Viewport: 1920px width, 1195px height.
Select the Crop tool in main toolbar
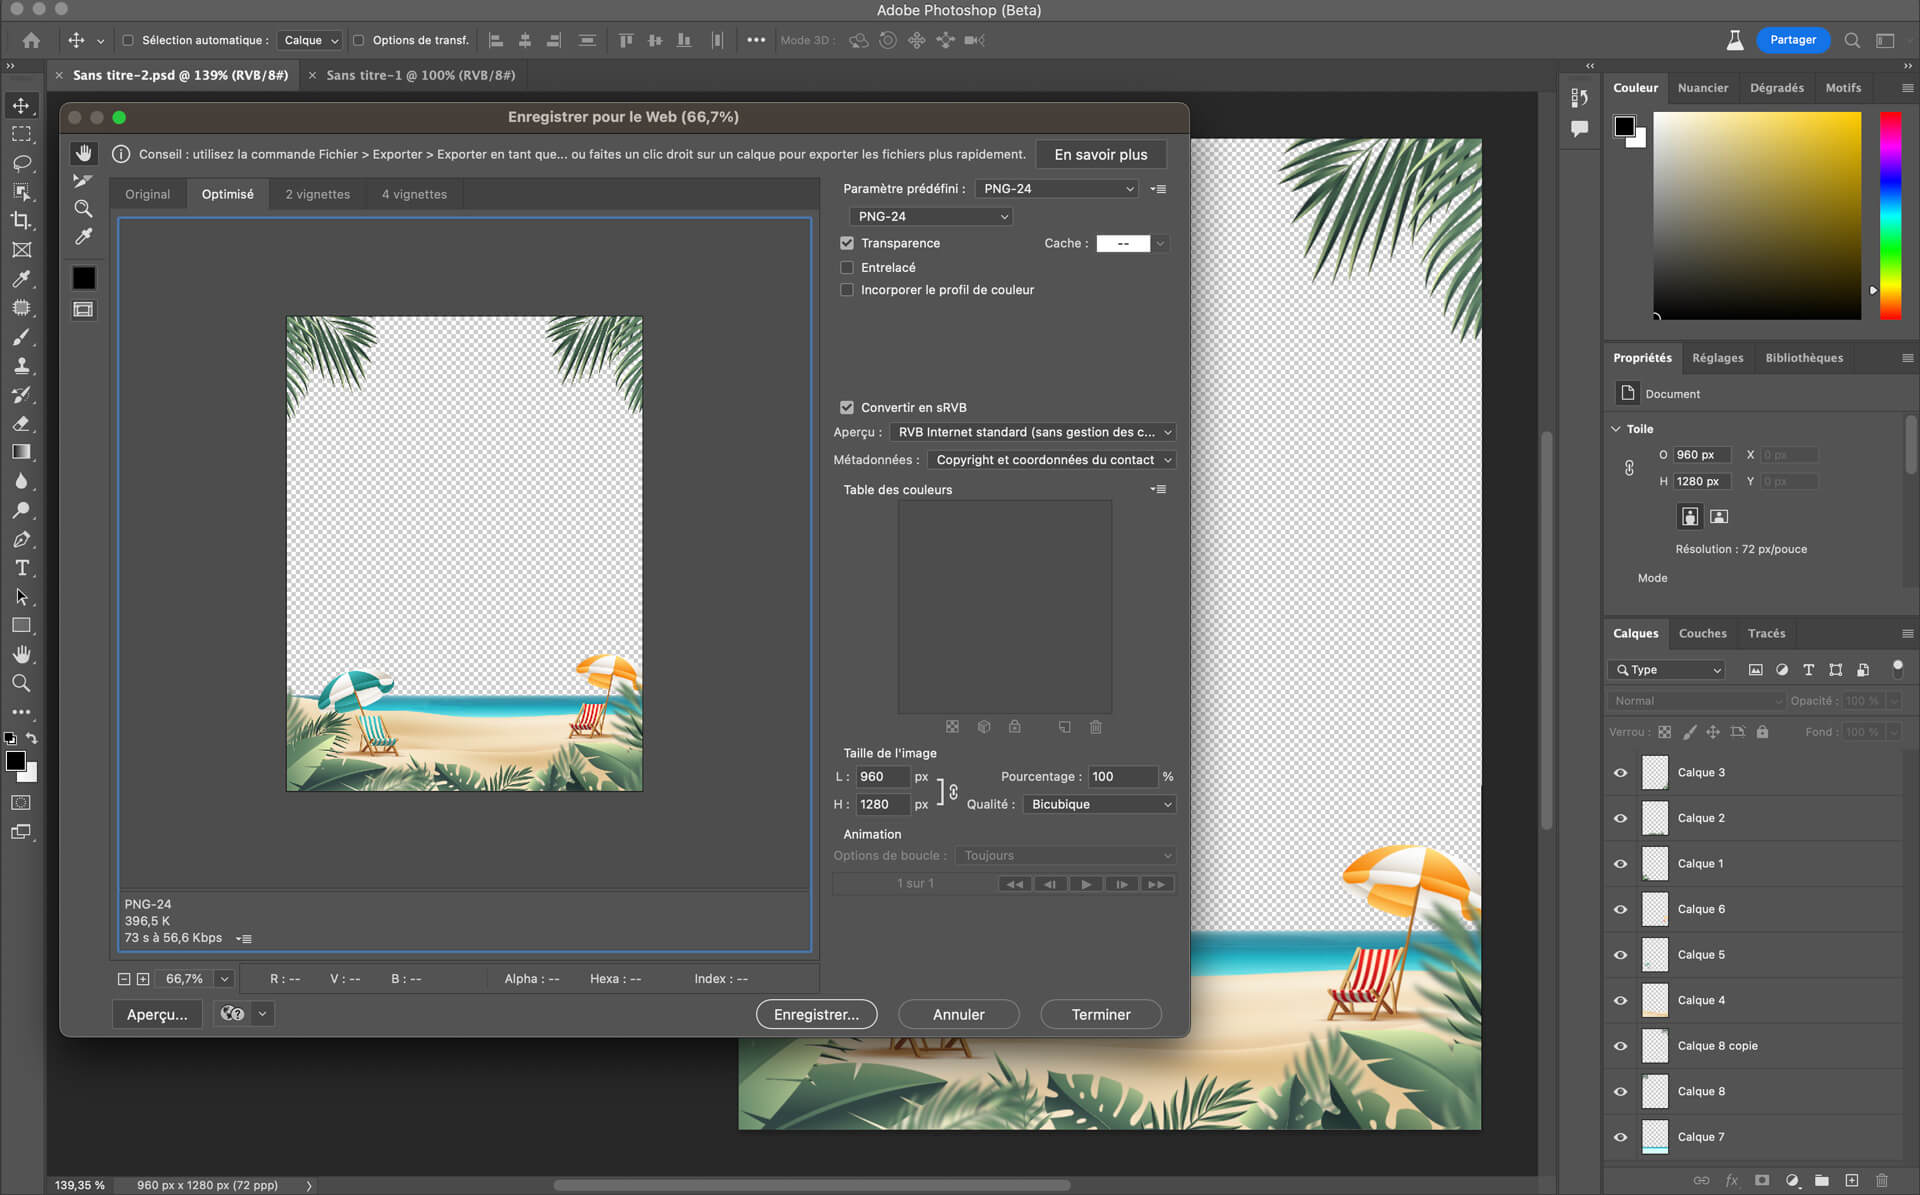21,221
